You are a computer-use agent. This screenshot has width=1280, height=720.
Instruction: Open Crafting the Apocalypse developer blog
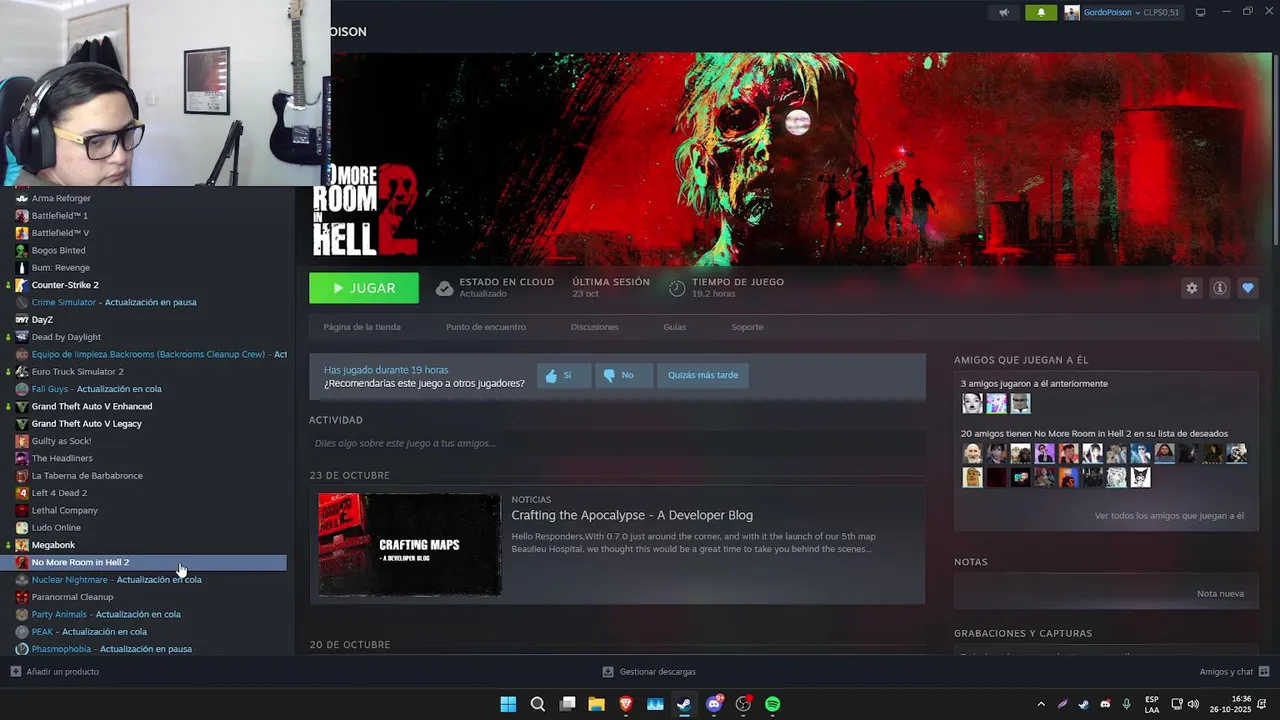[x=632, y=515]
